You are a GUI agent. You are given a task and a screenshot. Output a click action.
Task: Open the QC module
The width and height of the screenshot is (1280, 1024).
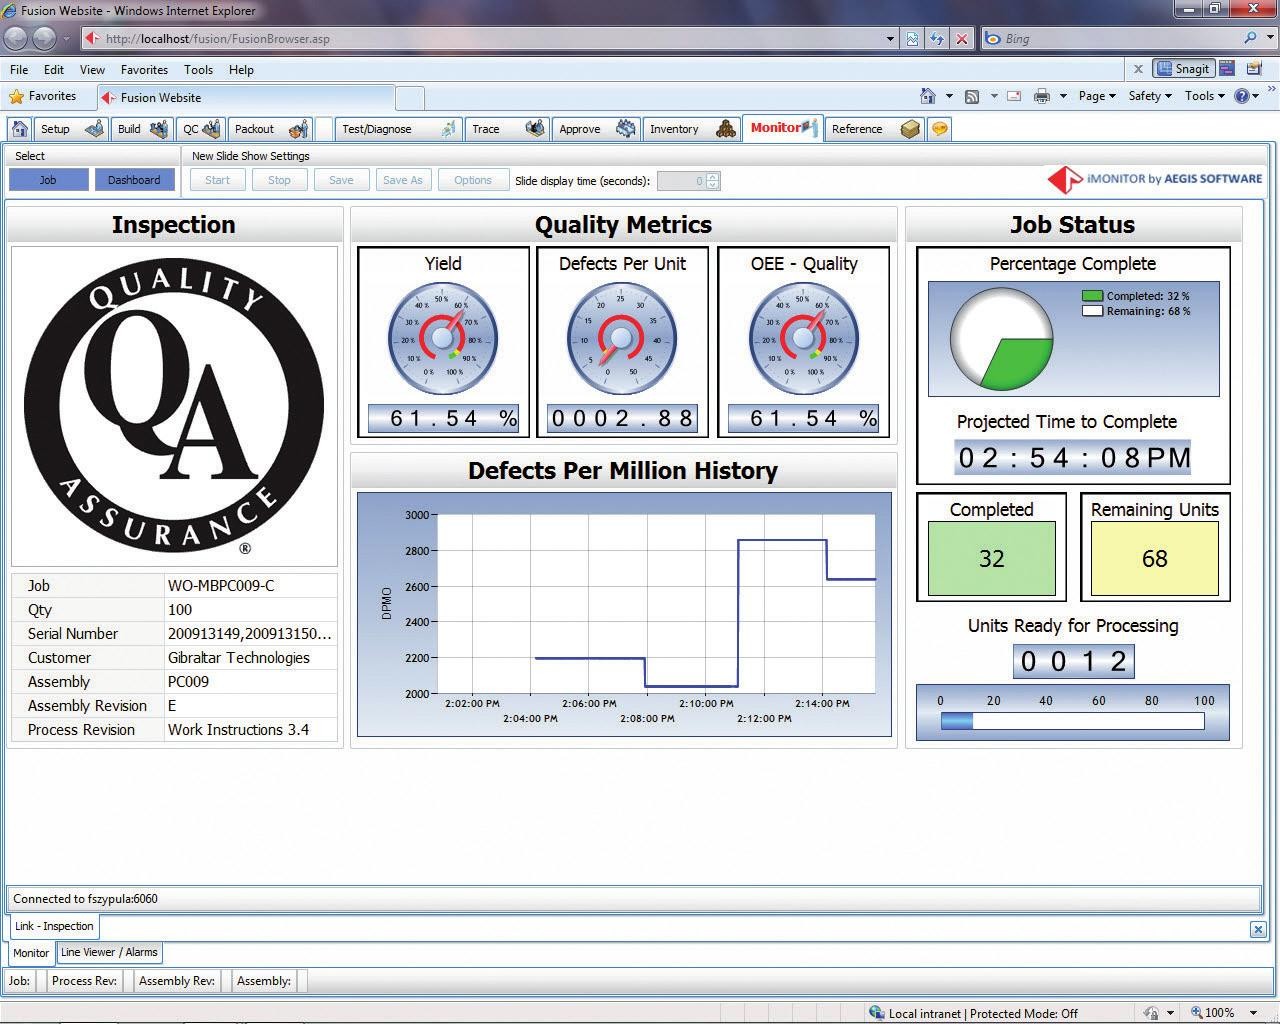pos(202,129)
